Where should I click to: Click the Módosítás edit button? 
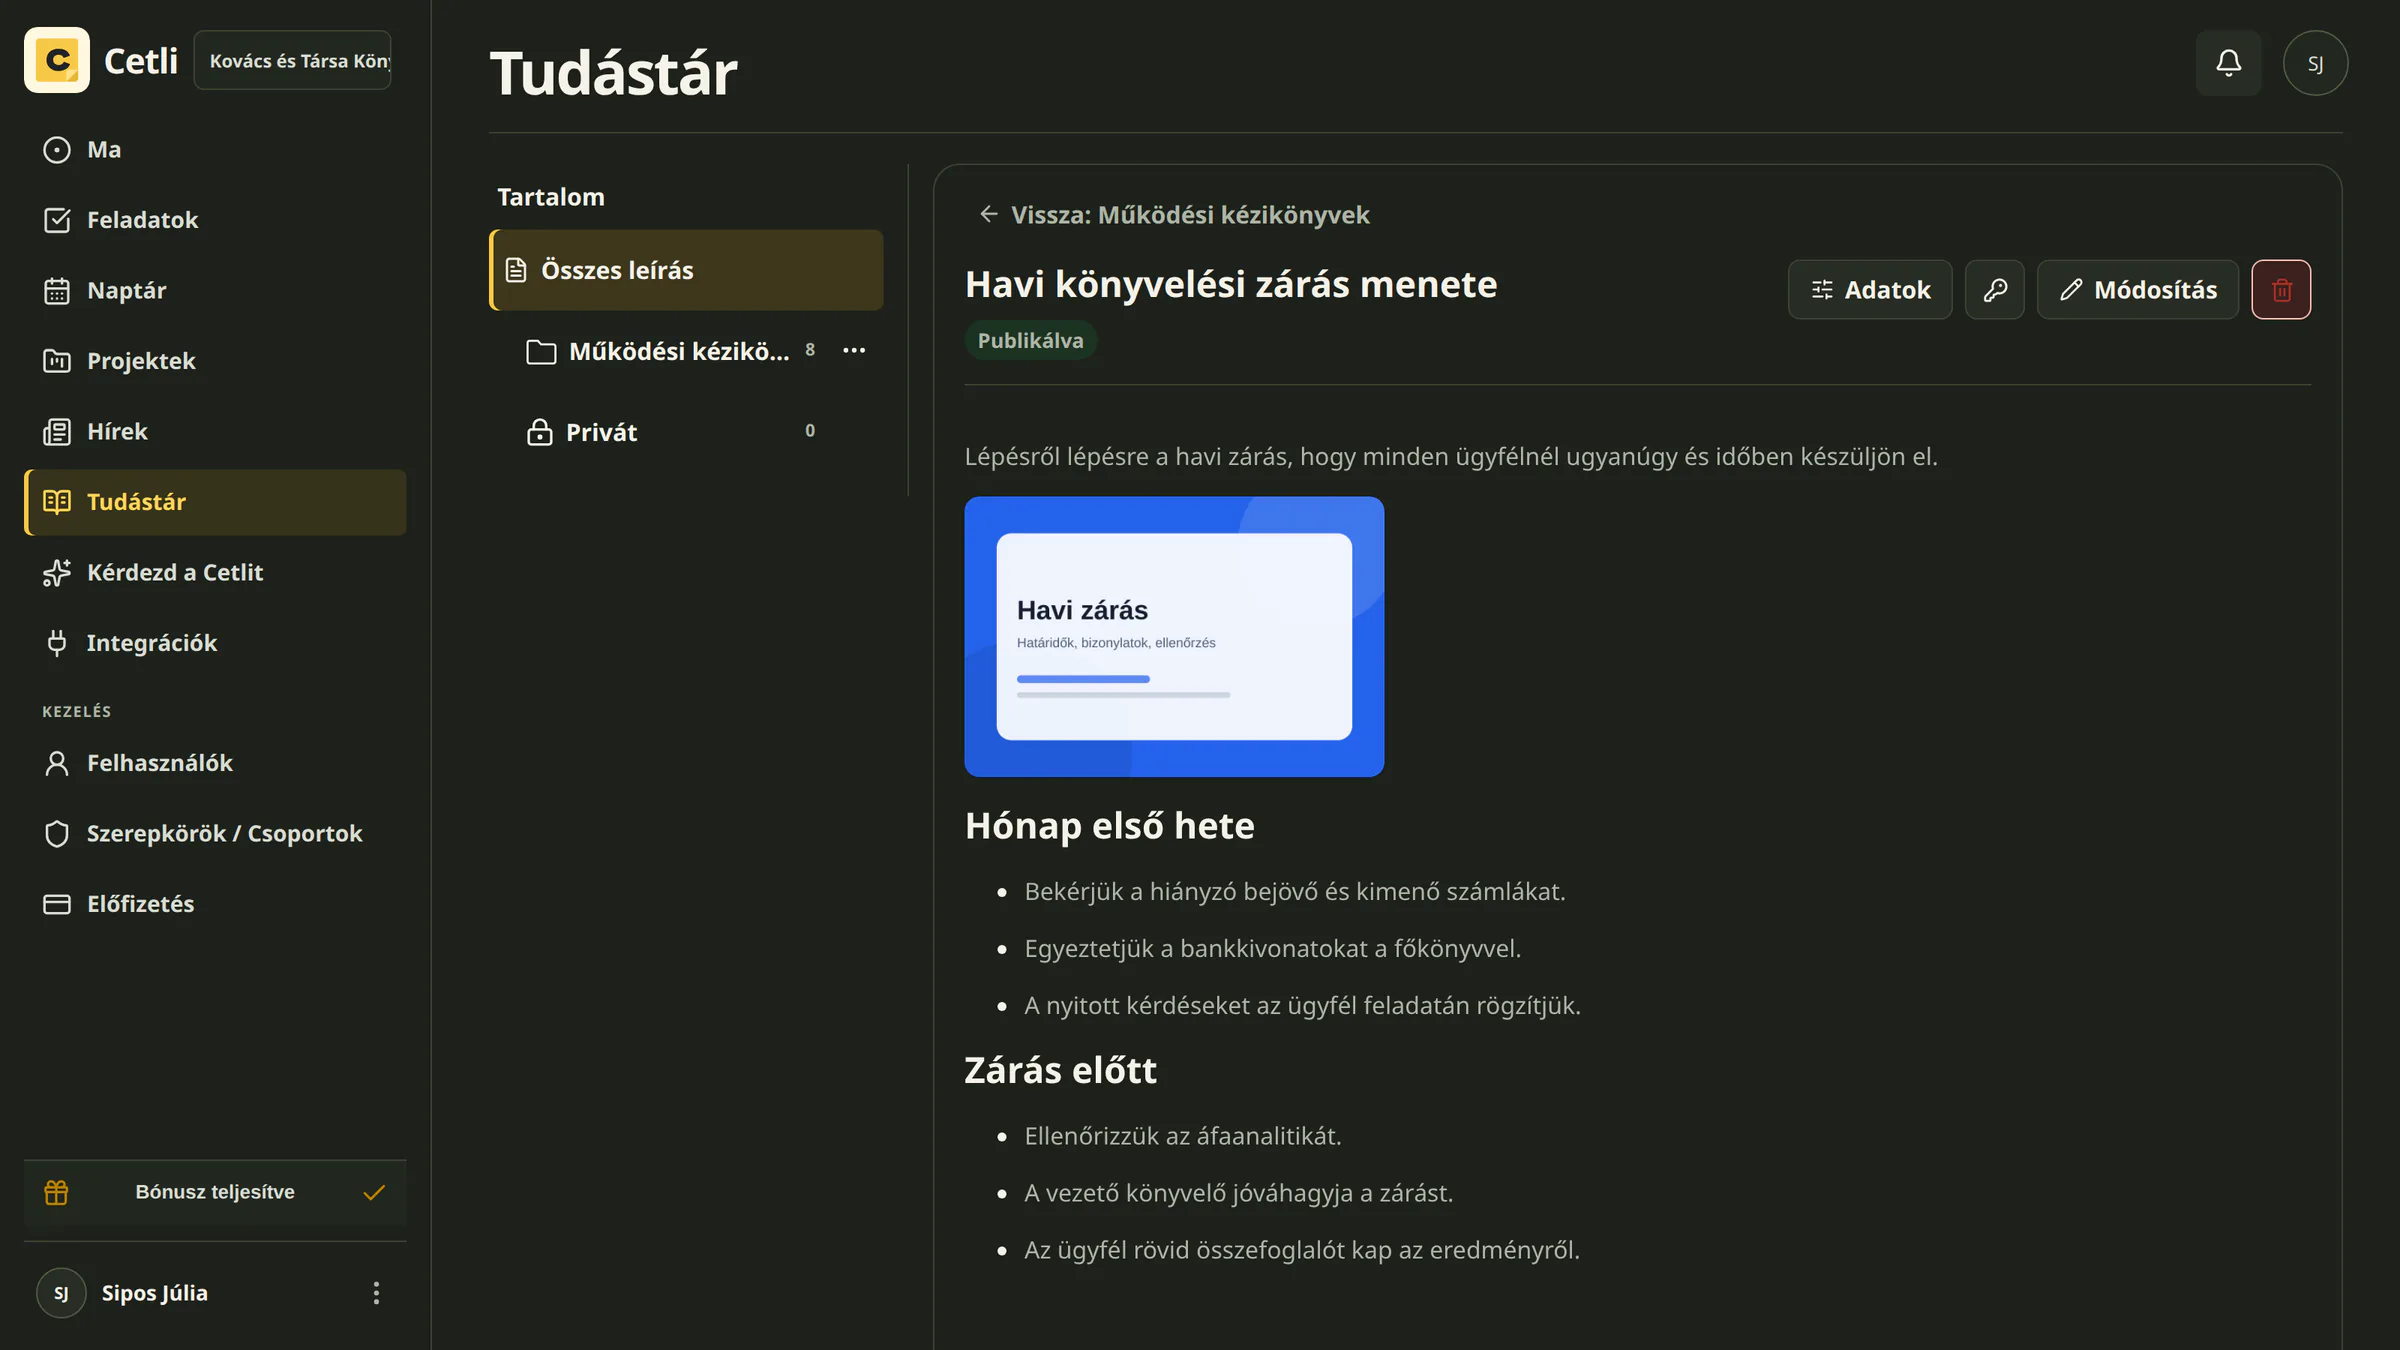(2138, 290)
